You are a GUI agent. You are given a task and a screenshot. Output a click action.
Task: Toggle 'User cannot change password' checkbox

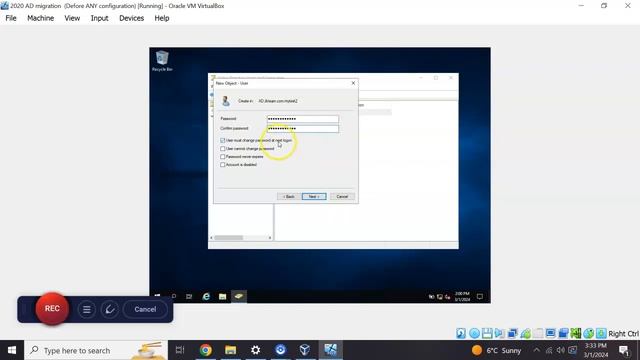[x=222, y=149]
